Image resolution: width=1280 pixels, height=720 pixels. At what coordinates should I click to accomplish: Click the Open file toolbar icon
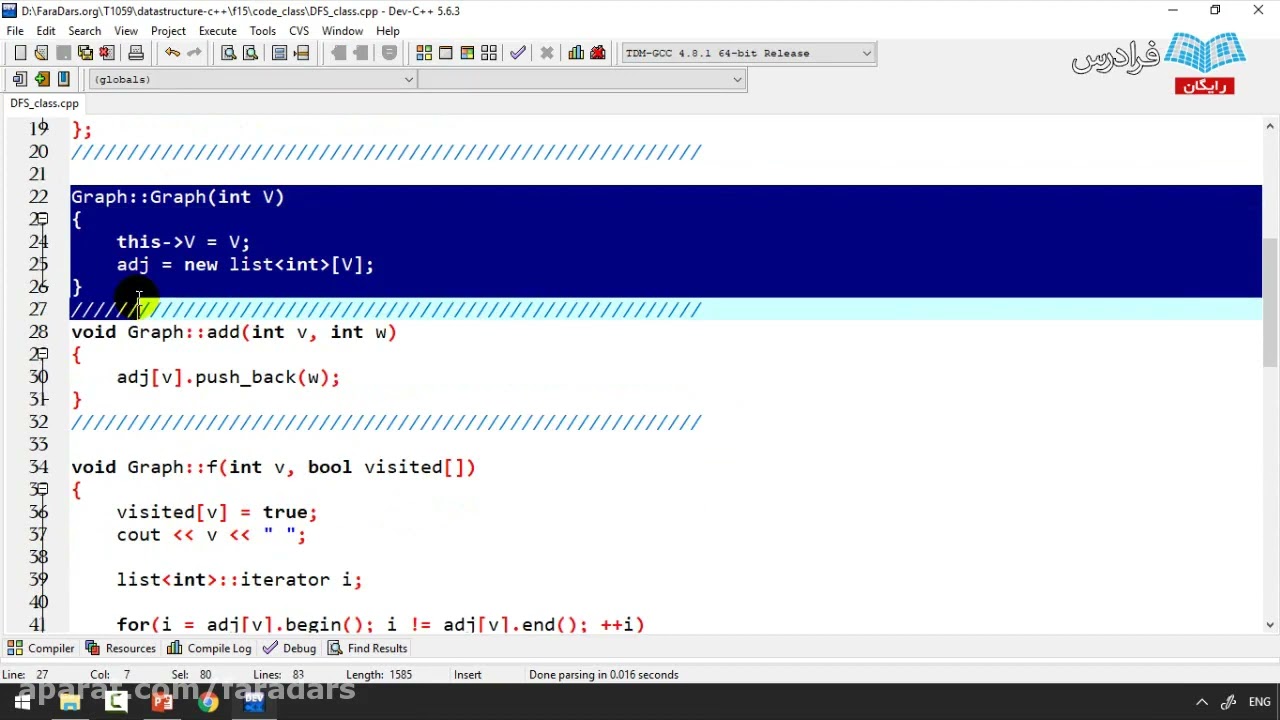coord(42,53)
